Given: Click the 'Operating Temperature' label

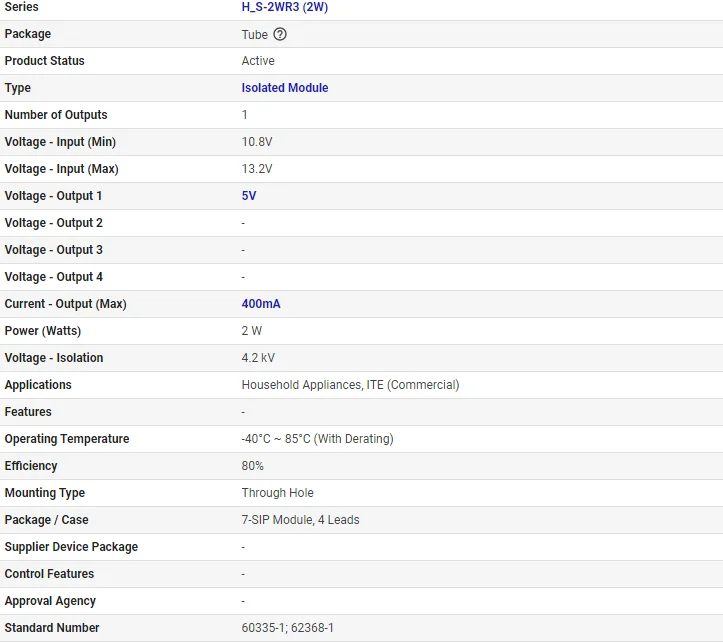Looking at the screenshot, I should pyautogui.click(x=67, y=439).
